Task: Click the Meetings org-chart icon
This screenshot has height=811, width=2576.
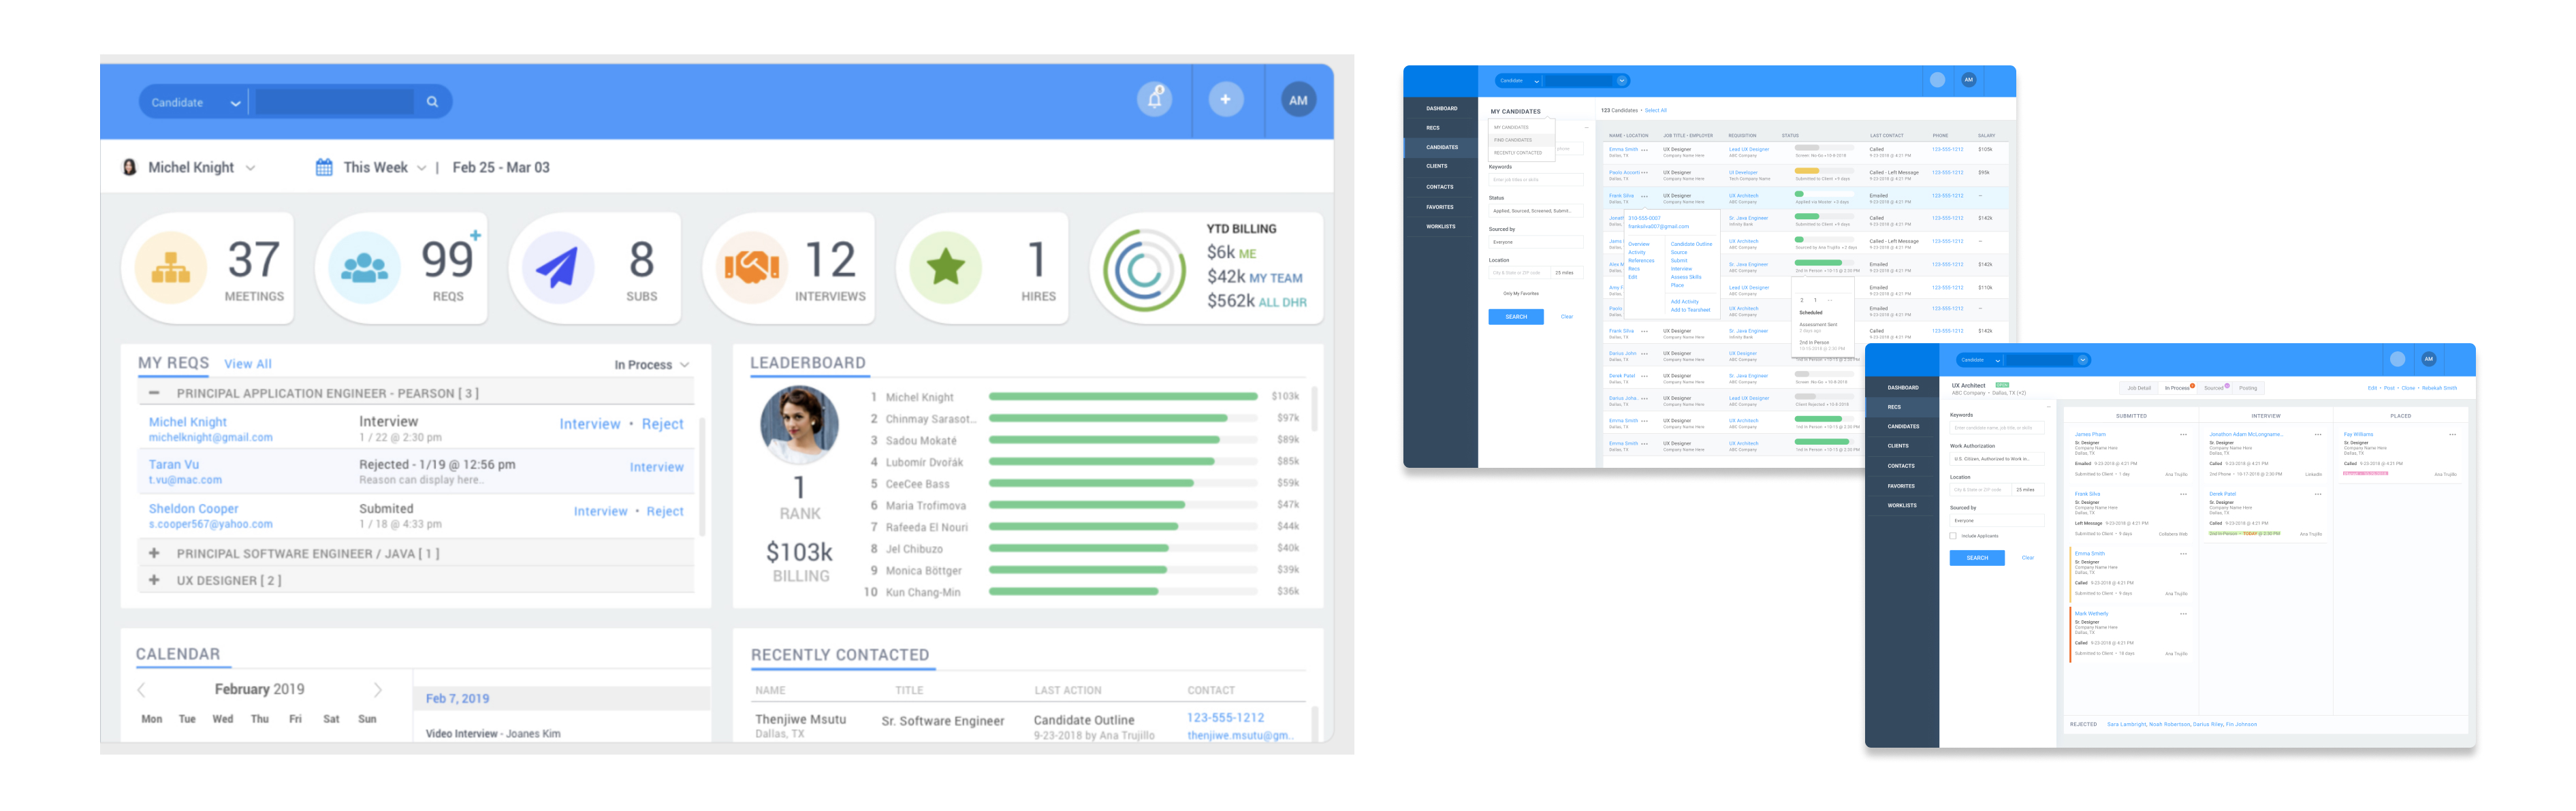Action: click(x=171, y=267)
